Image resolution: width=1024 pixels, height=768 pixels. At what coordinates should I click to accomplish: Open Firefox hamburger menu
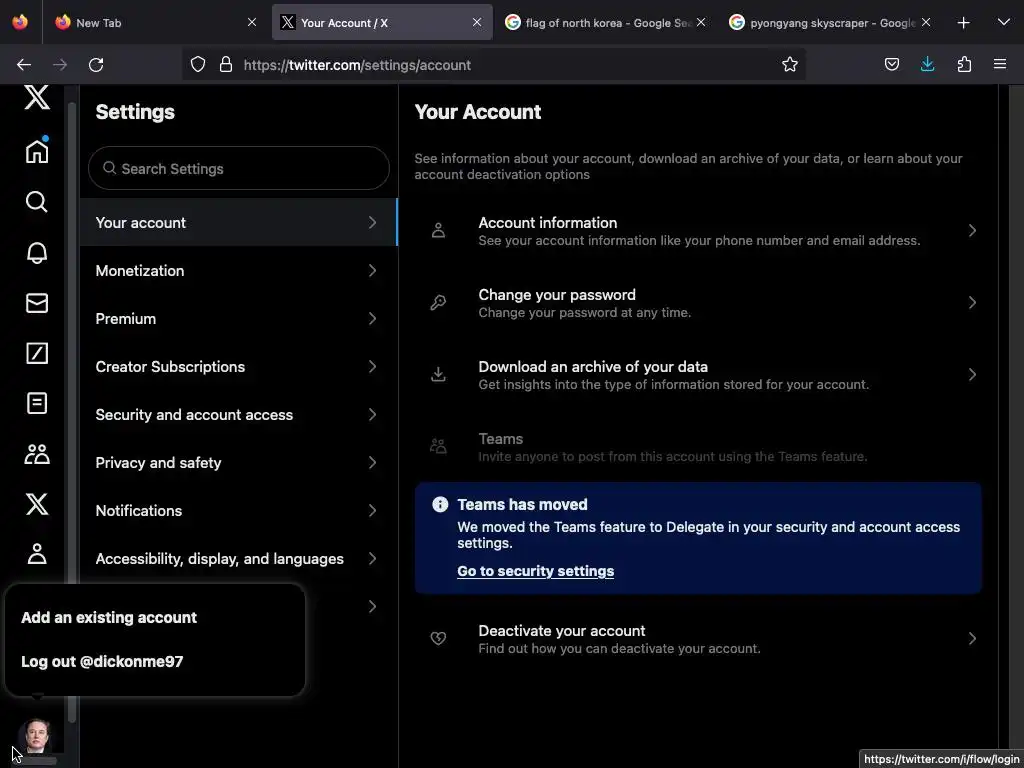tap(1000, 64)
